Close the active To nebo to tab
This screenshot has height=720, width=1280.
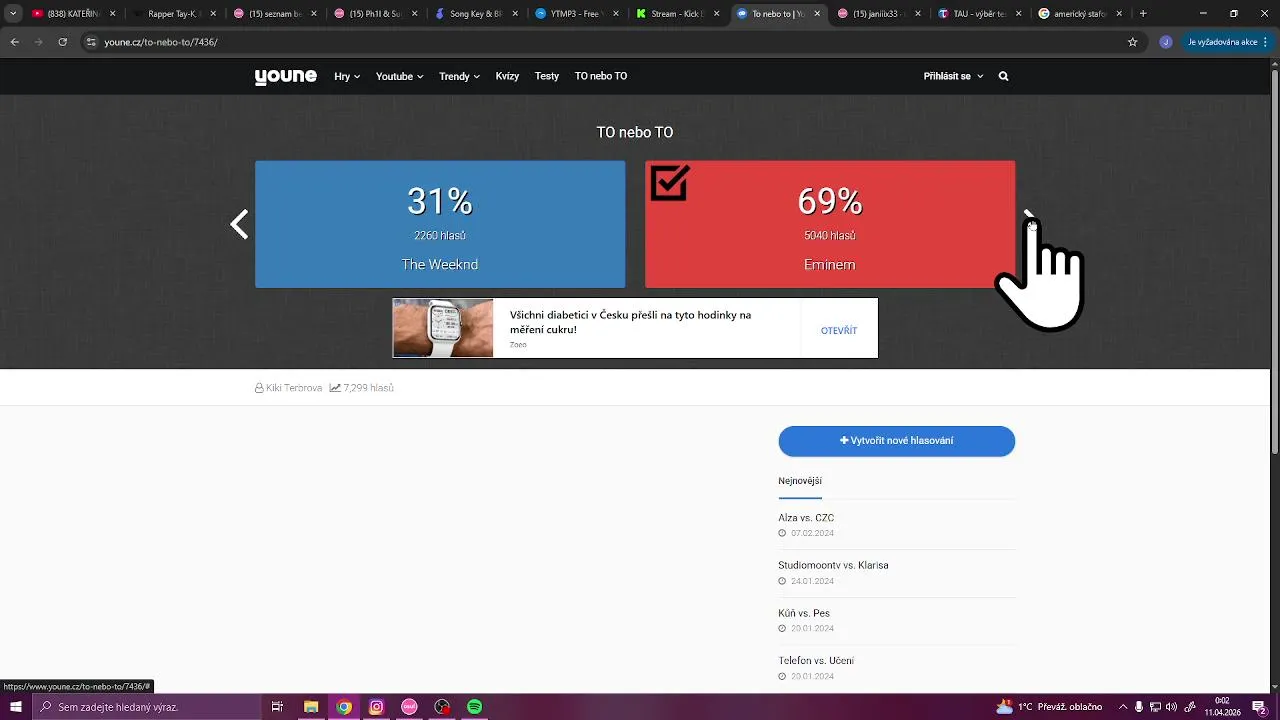click(x=817, y=14)
